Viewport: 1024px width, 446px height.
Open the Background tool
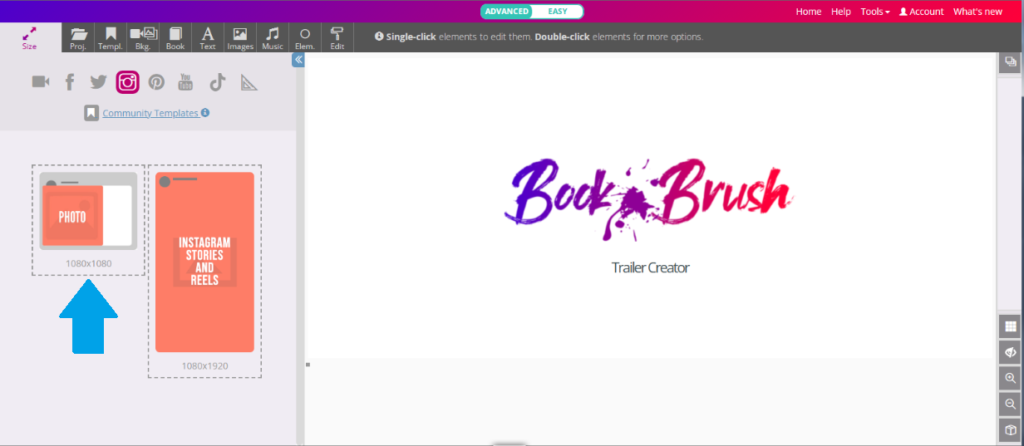(x=142, y=38)
